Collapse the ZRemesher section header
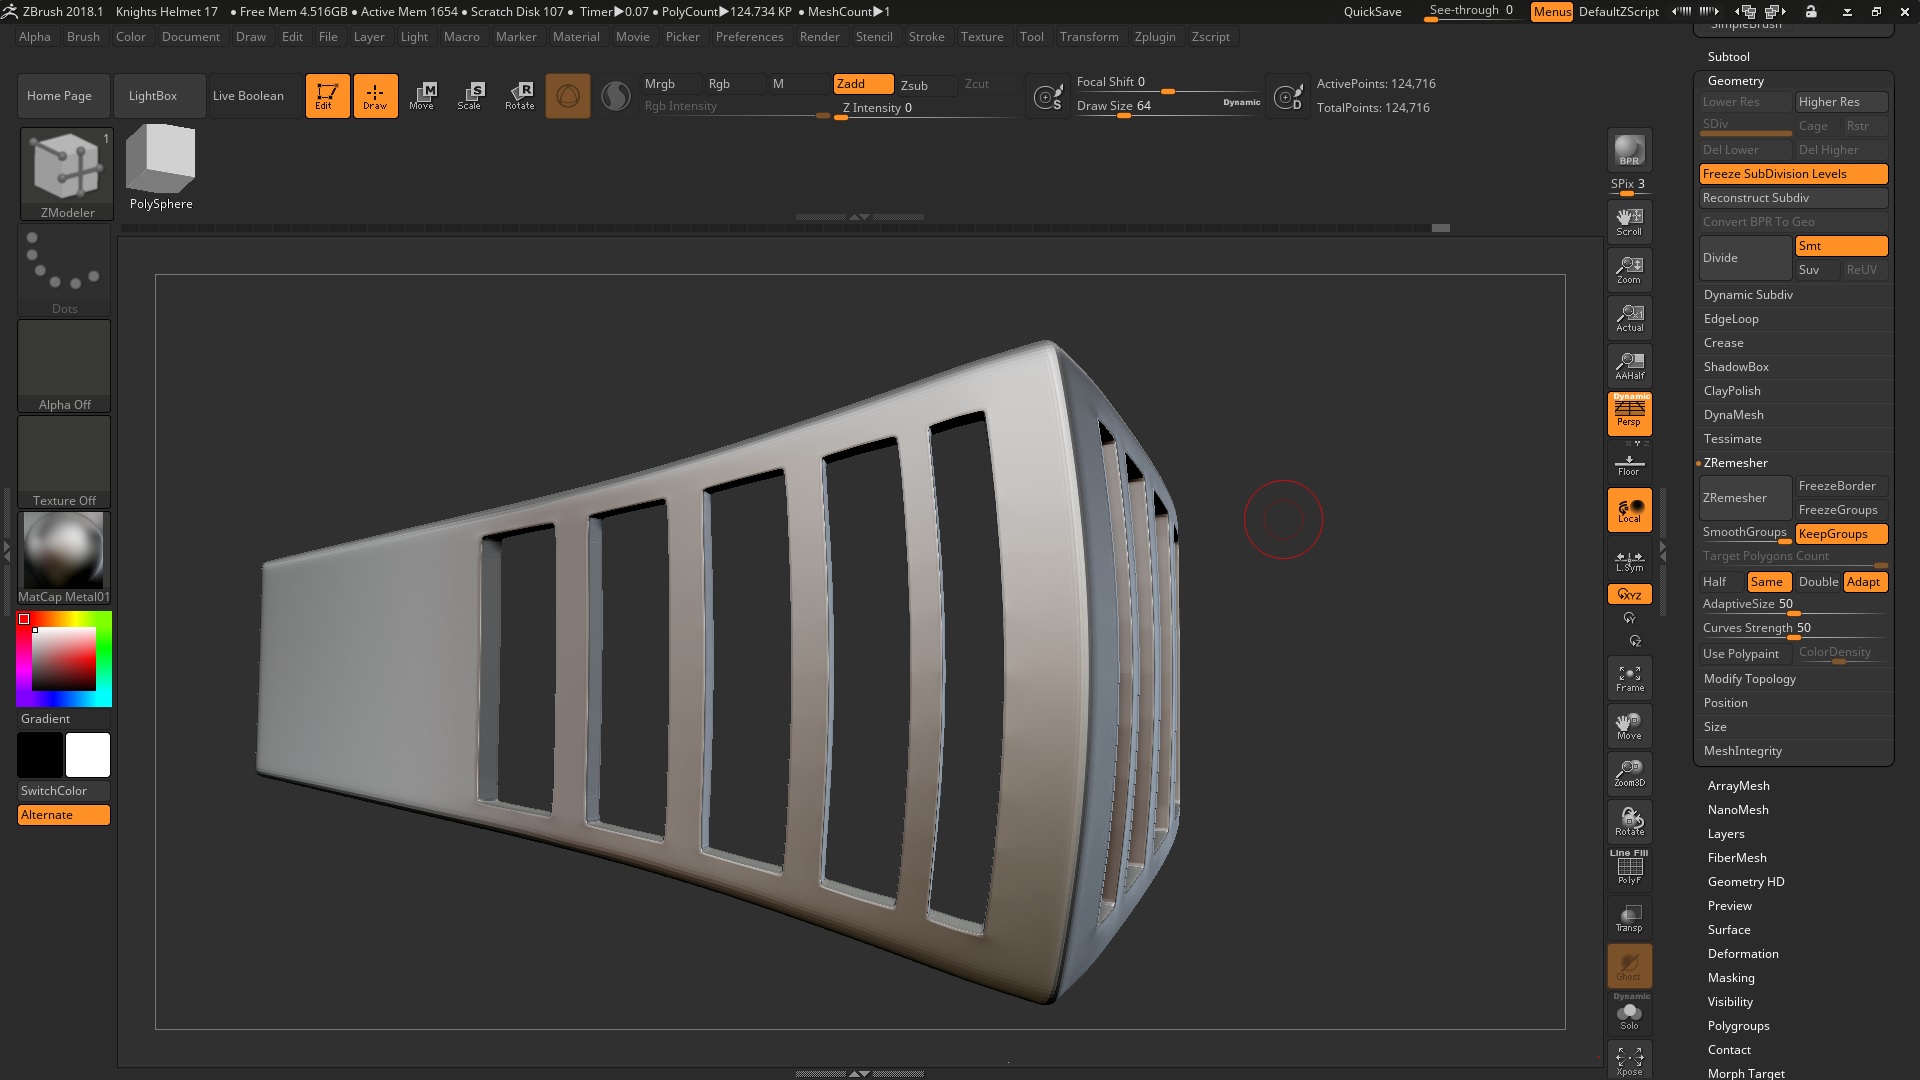Image resolution: width=1920 pixels, height=1080 pixels. [1736, 463]
